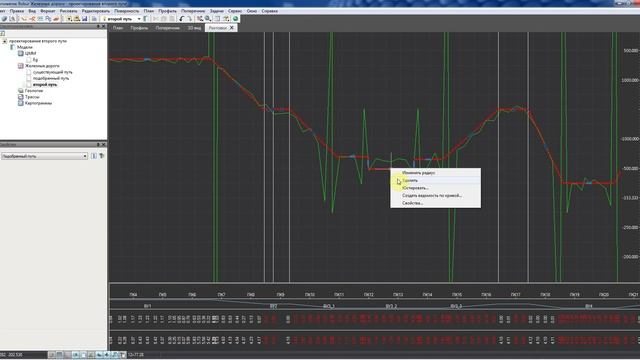Click the filter icon at properties panel right edge
640x360 pixels.
[x=102, y=156]
